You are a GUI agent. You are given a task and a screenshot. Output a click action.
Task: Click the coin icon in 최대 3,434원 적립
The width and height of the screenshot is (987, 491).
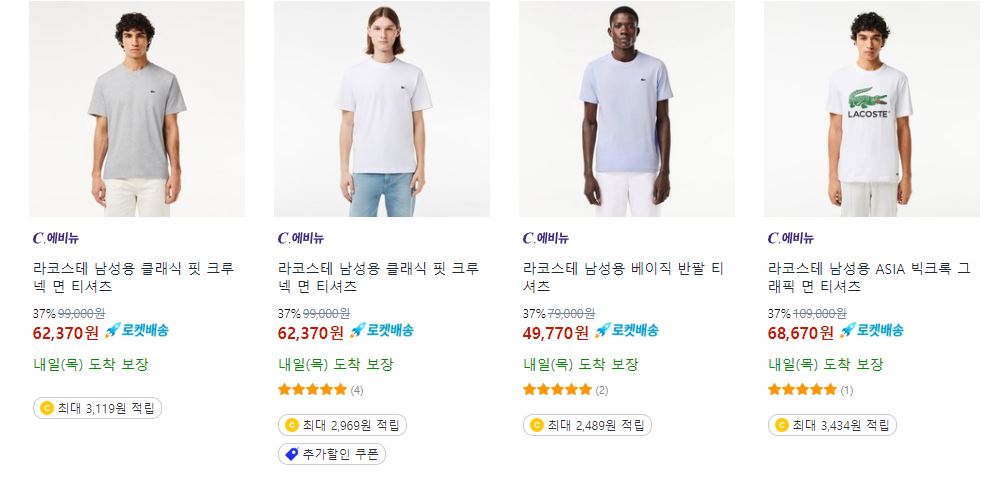pyautogui.click(x=782, y=425)
